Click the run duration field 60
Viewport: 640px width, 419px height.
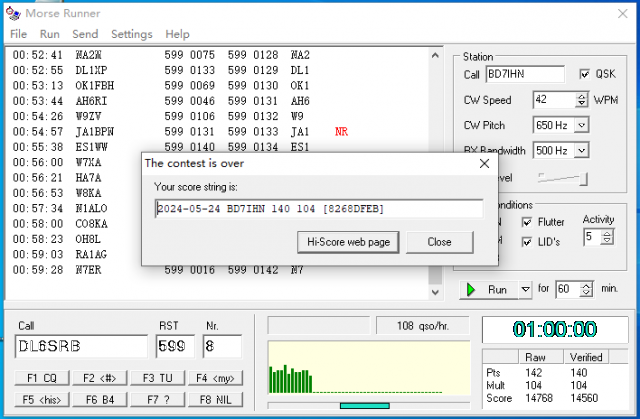point(568,289)
